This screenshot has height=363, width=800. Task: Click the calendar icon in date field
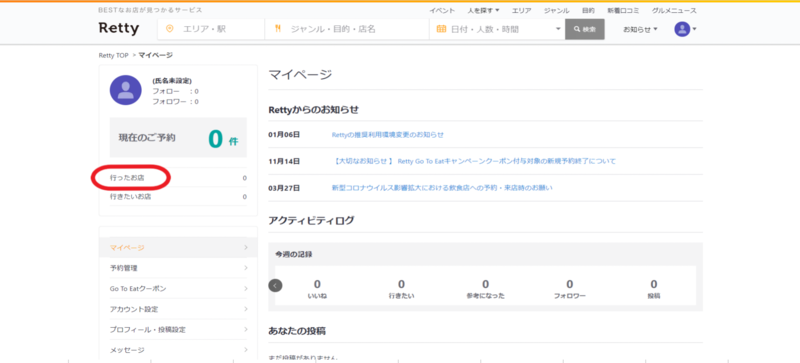pos(442,29)
